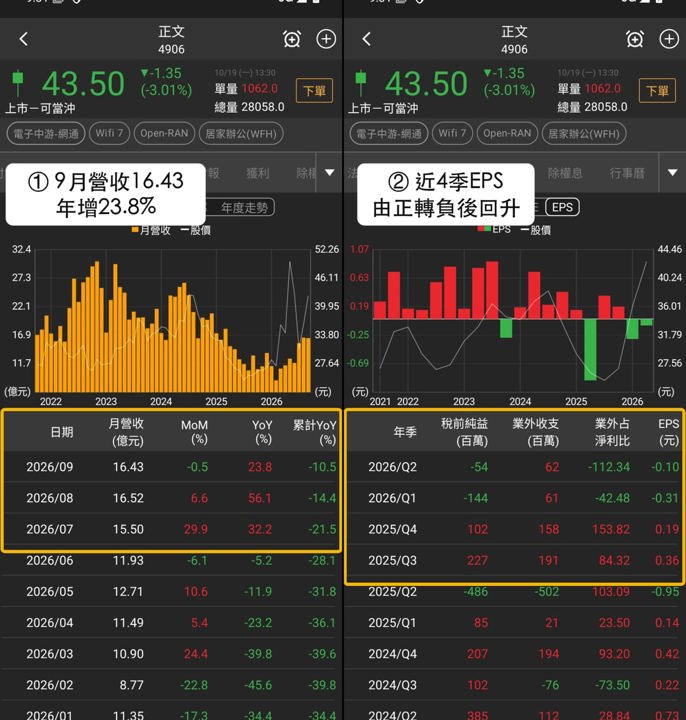Select the 2026/08 revenue row
The height and width of the screenshot is (720, 686).
click(171, 498)
